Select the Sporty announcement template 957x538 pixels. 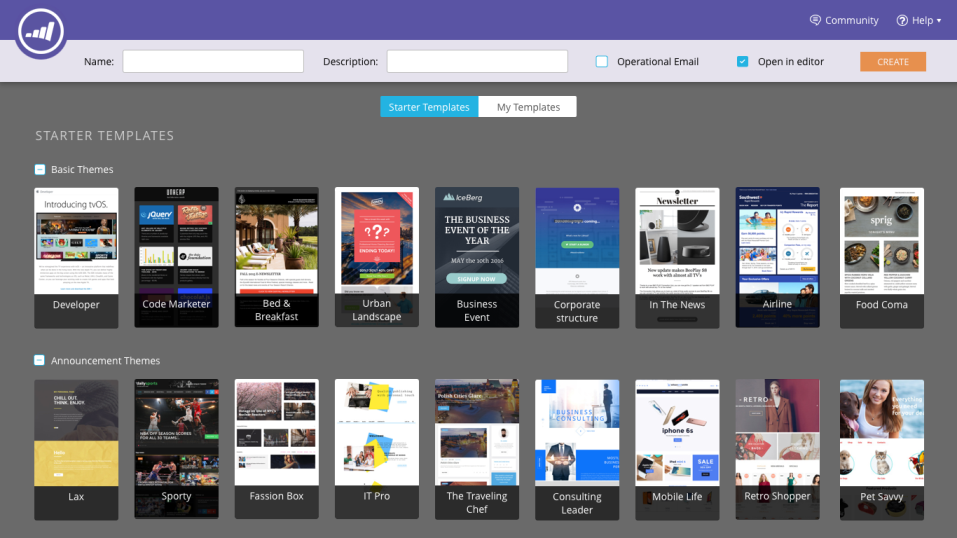point(176,448)
